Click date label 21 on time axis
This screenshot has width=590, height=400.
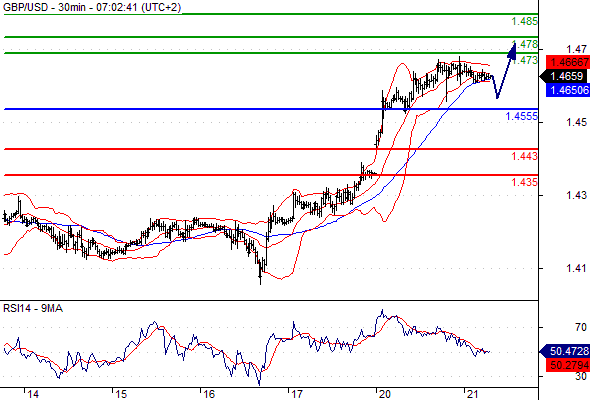tap(473, 394)
